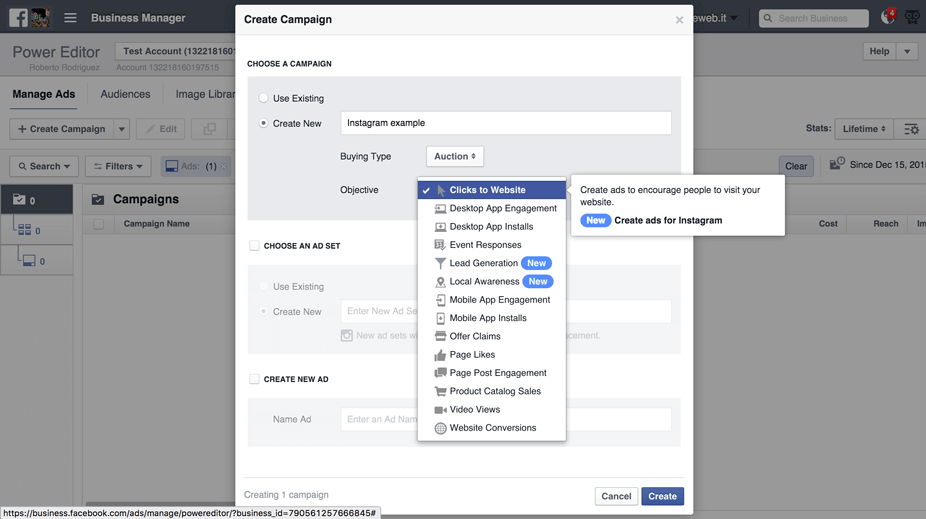Click the Cancel button in dialog
Image resolution: width=926 pixels, height=519 pixels.
(x=616, y=497)
